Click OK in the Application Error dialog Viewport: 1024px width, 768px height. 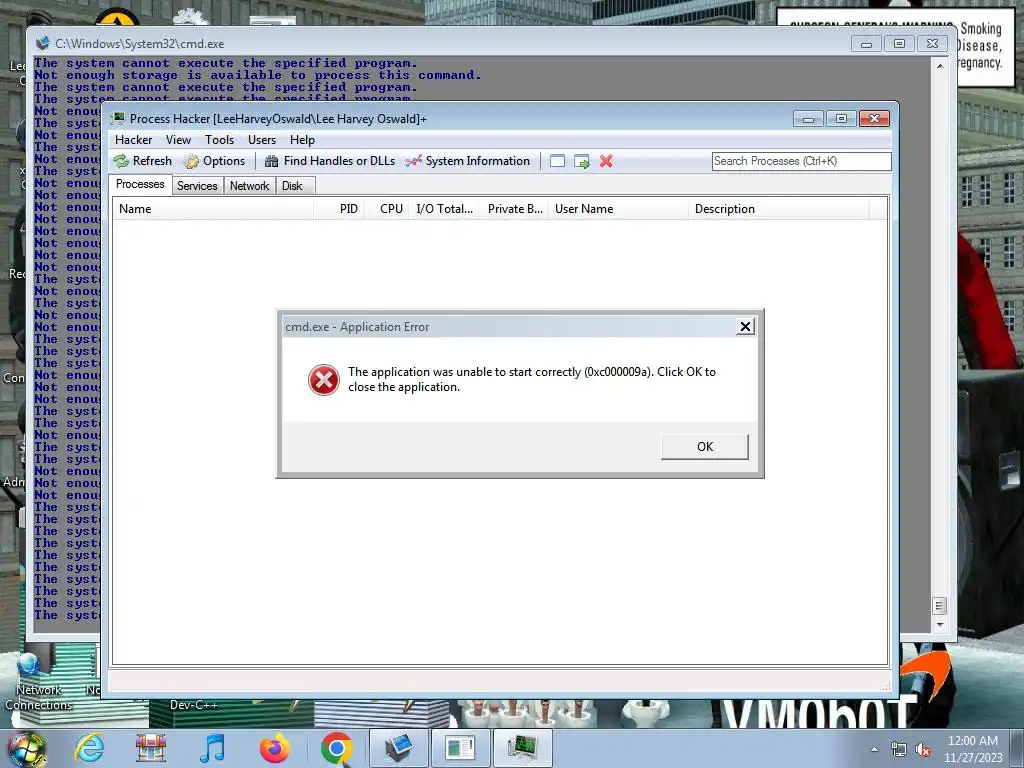[x=705, y=447]
